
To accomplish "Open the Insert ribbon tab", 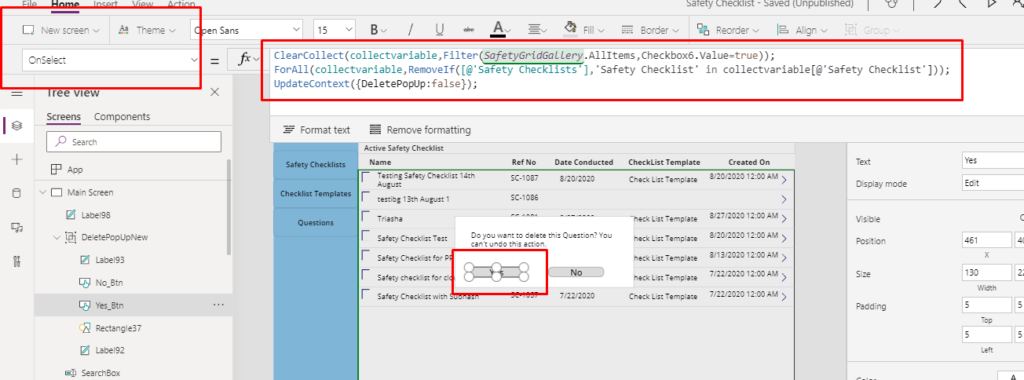I will pos(105,4).
